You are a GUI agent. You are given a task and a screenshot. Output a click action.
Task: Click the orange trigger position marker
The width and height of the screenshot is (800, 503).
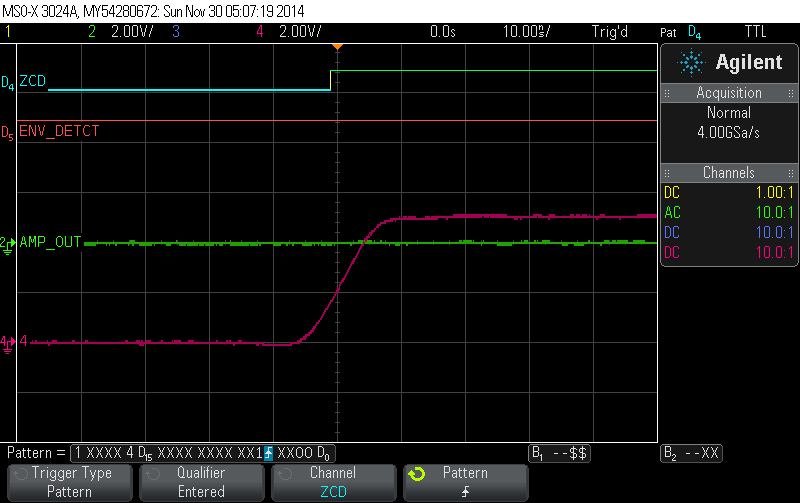[337, 47]
